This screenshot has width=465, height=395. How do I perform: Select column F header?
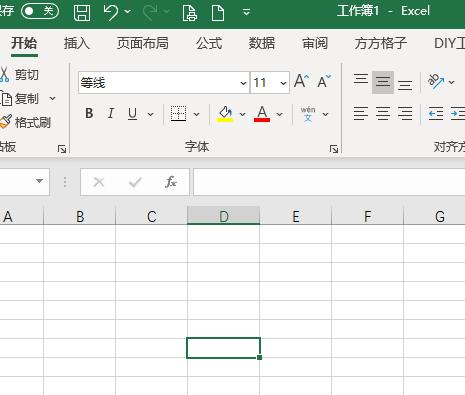pyautogui.click(x=368, y=216)
